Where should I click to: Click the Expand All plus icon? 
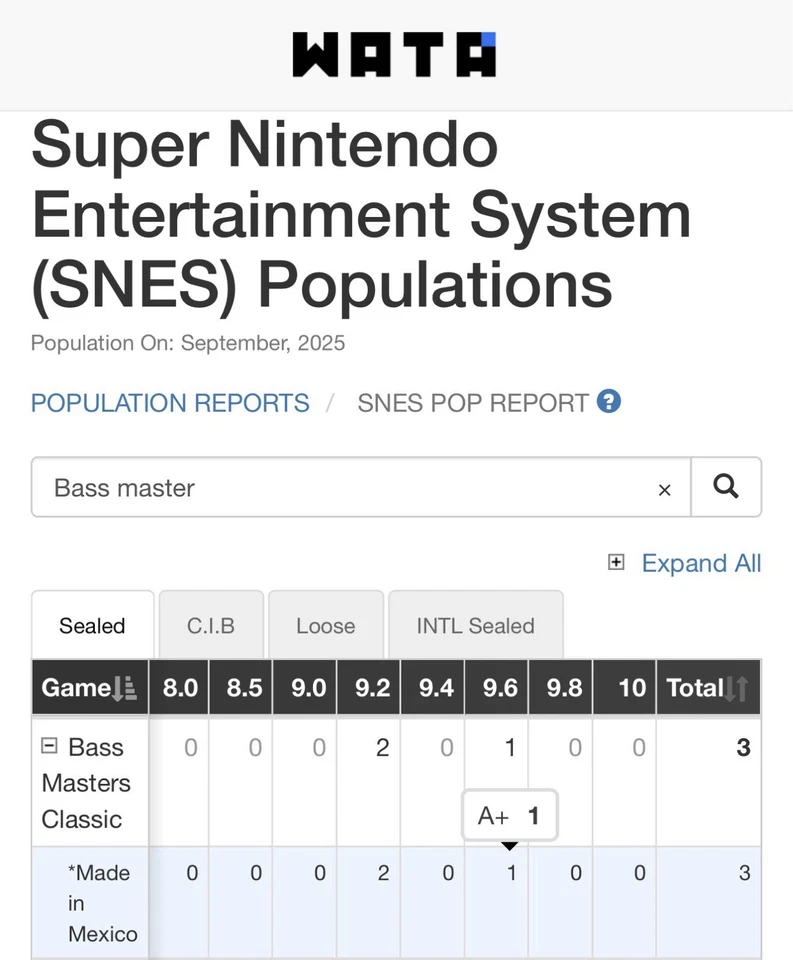(x=616, y=563)
